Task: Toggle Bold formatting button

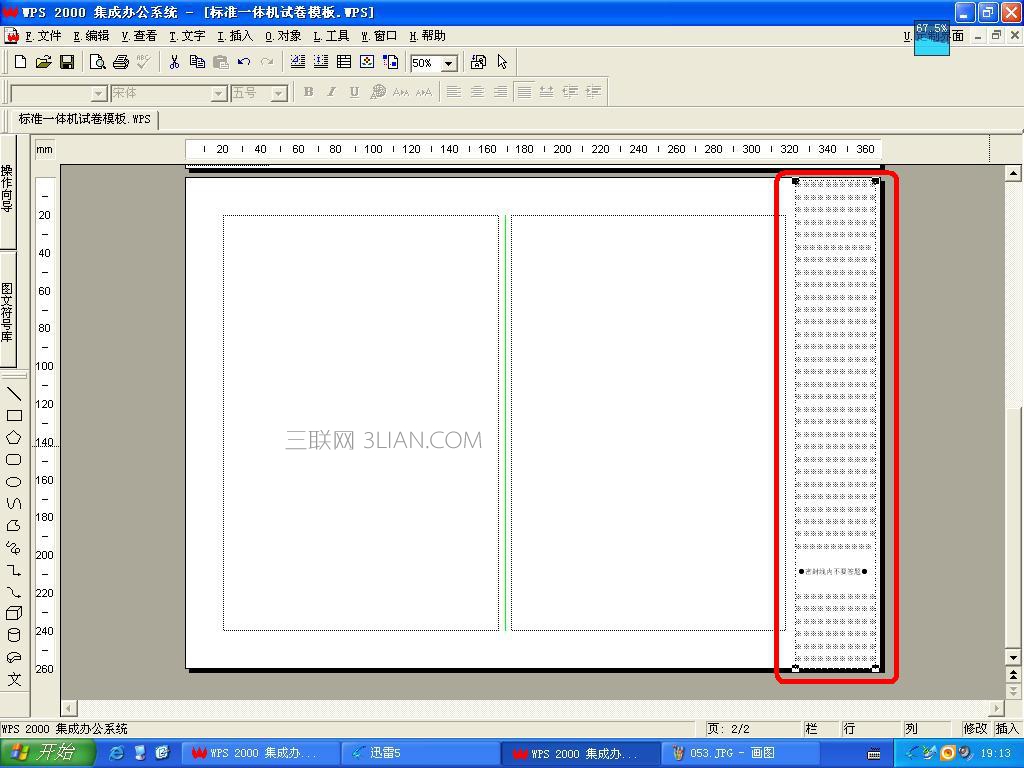Action: pyautogui.click(x=308, y=92)
